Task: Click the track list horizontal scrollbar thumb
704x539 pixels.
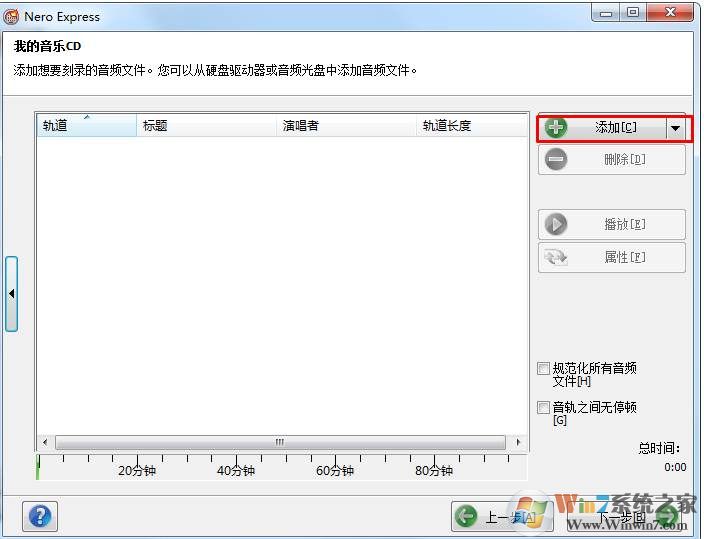Action: (x=280, y=442)
